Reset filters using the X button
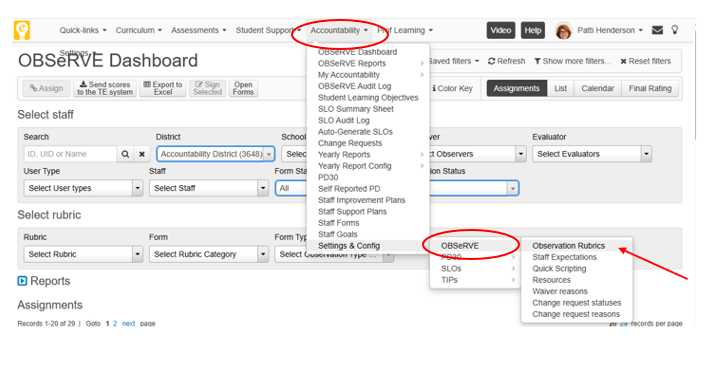This screenshot has height=371, width=704. click(646, 61)
